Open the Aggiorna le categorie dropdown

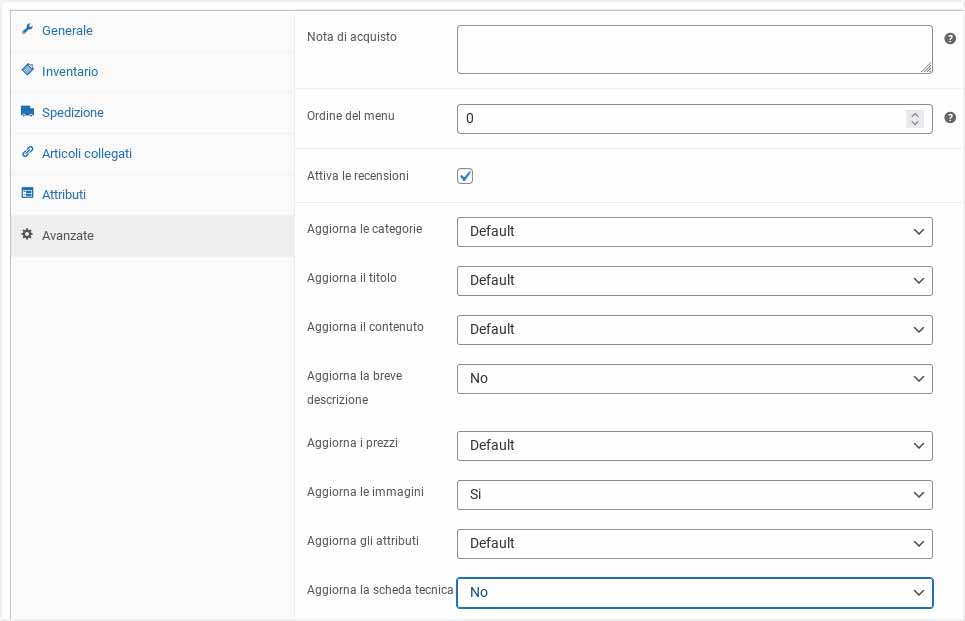click(694, 231)
